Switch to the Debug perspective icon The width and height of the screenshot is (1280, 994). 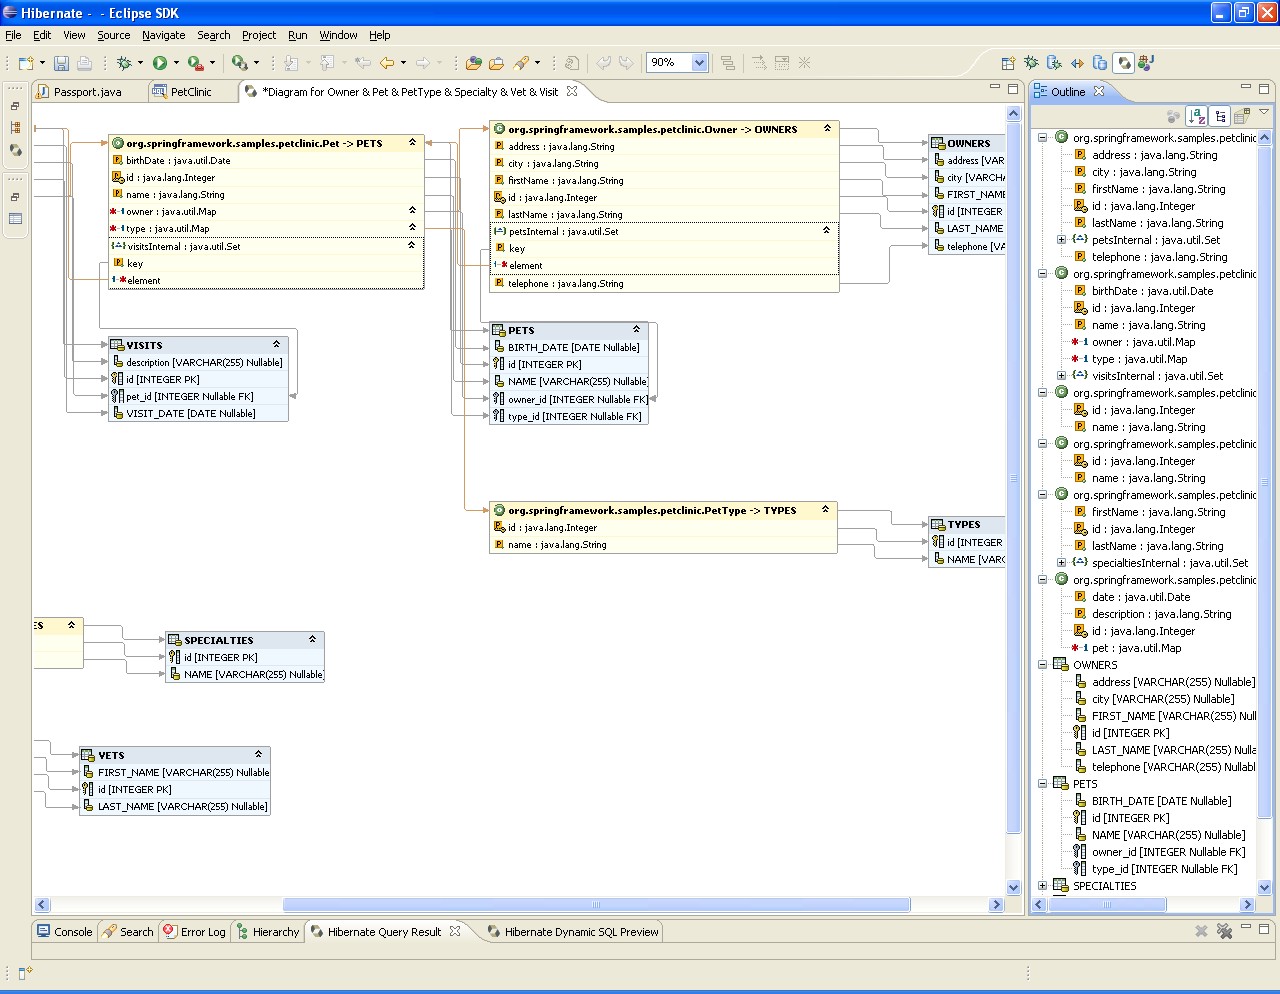[x=1031, y=63]
